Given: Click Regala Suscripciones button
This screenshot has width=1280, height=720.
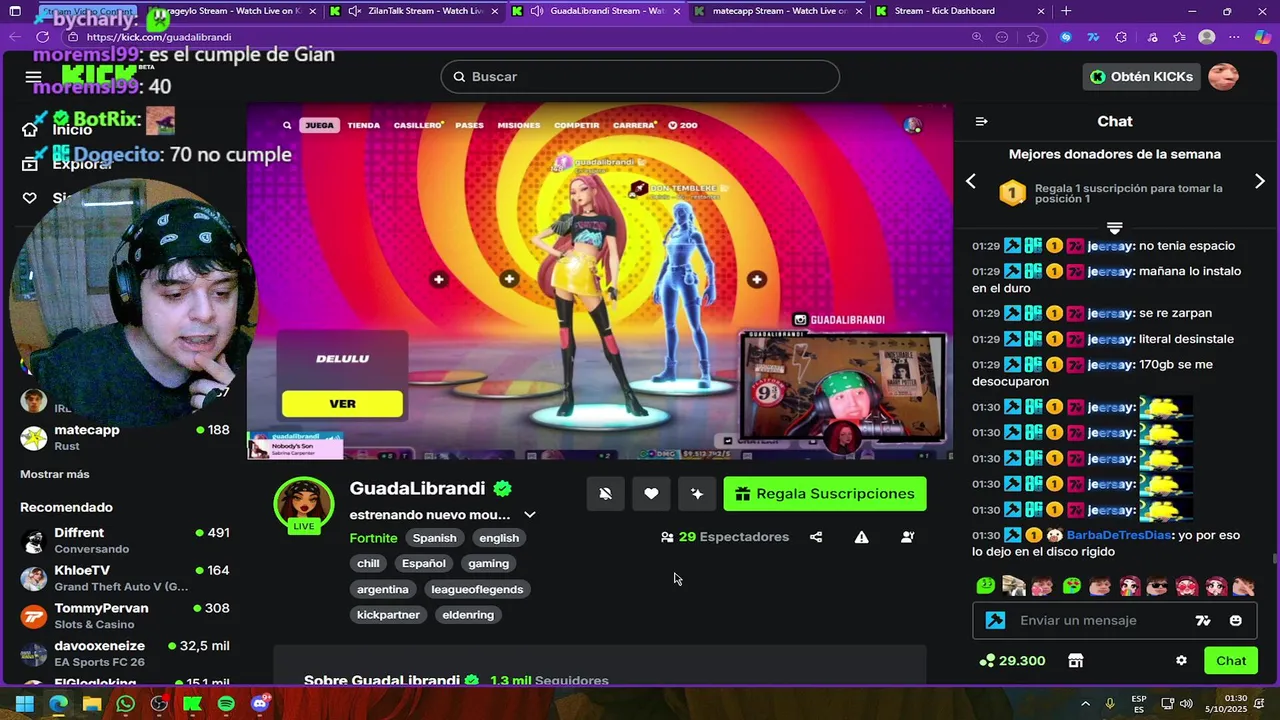Looking at the screenshot, I should [825, 494].
